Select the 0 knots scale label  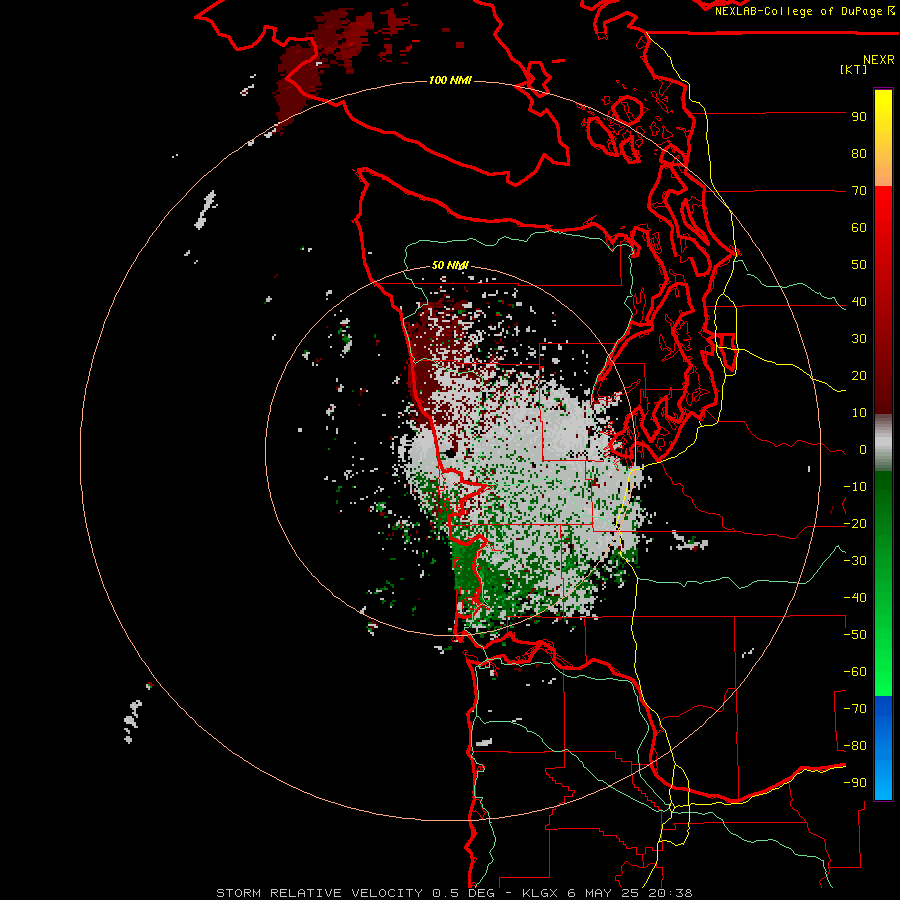click(x=863, y=450)
